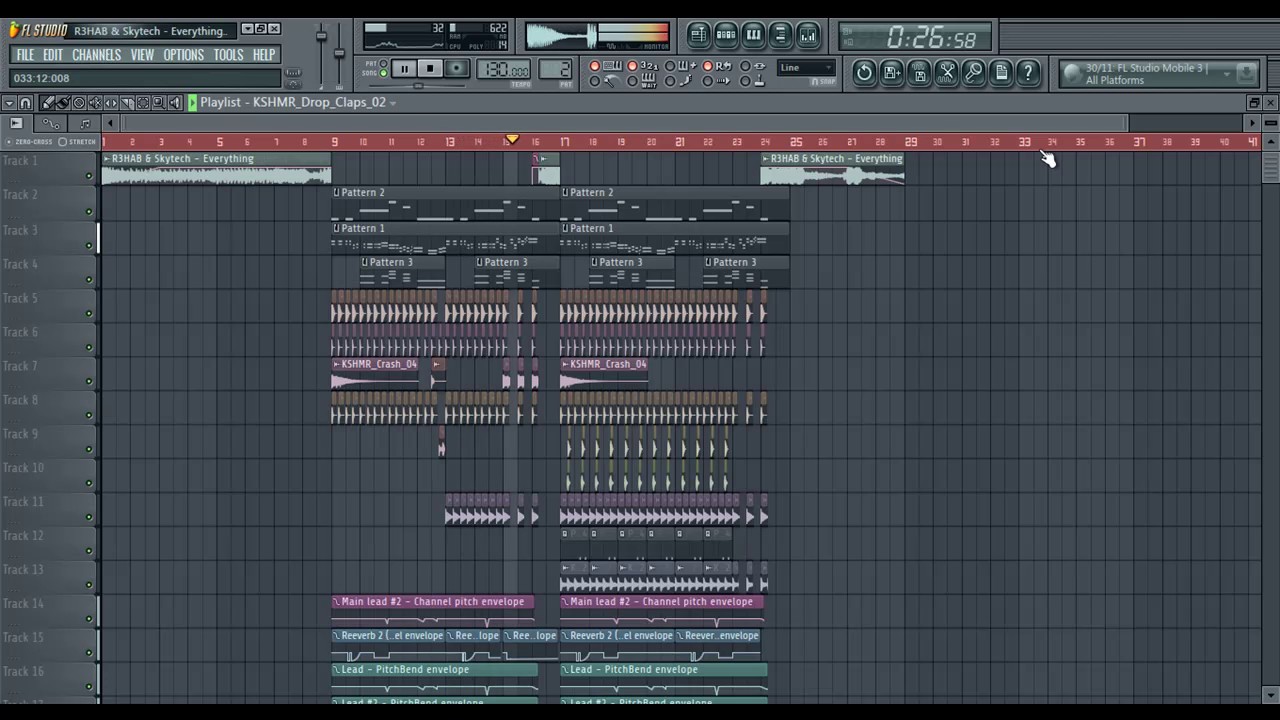
Task: Click the song position slider under transport
Action: pos(416,86)
